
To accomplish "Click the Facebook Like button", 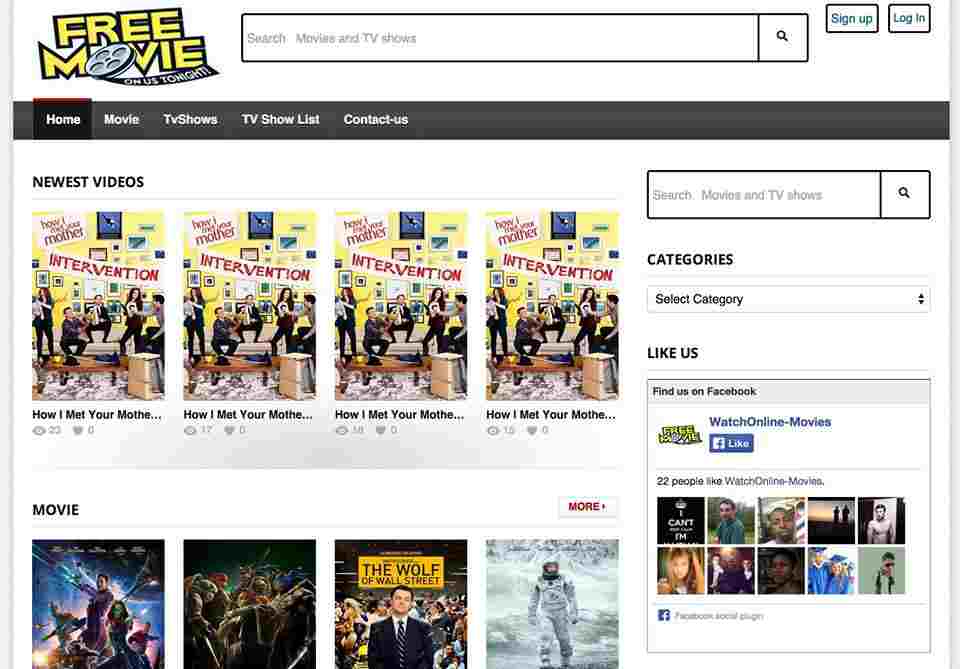I will pyautogui.click(x=731, y=443).
